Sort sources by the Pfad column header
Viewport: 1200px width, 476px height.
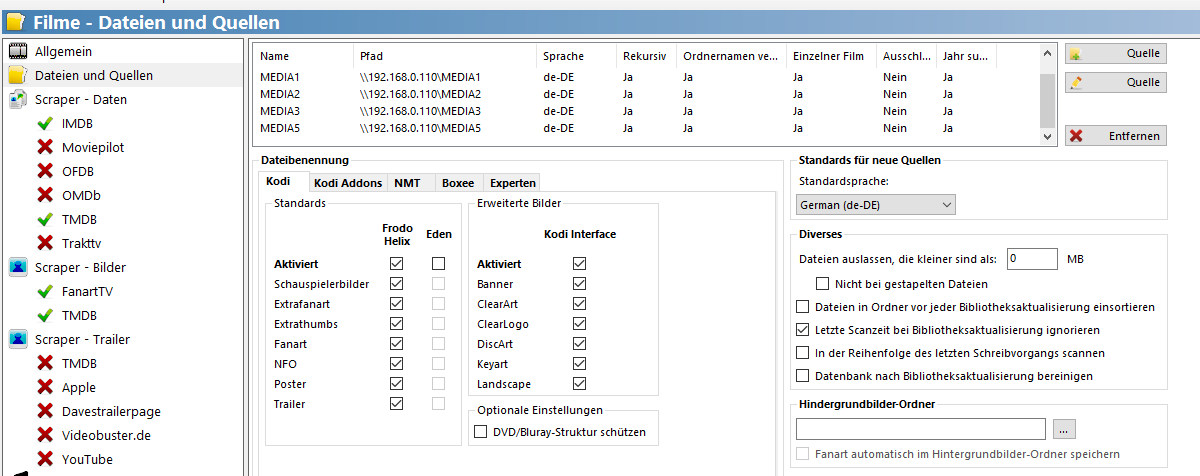(x=445, y=56)
